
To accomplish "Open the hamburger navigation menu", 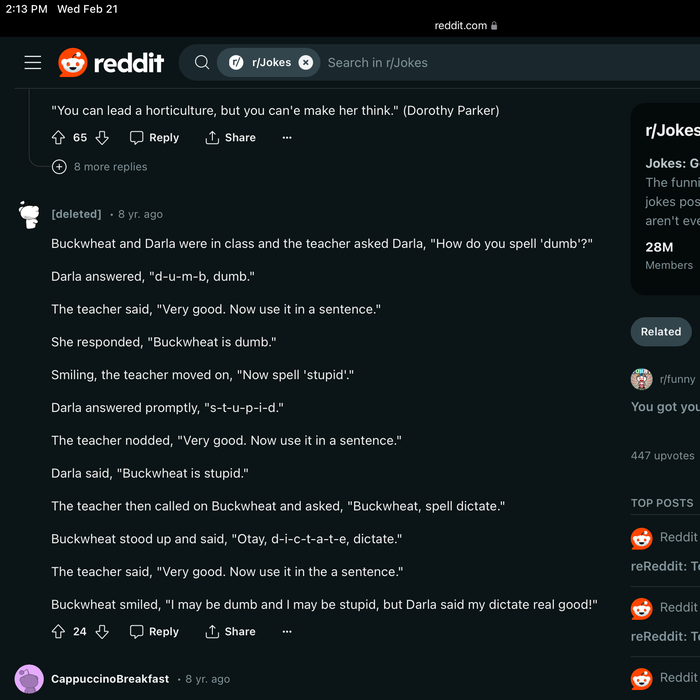I will pyautogui.click(x=33, y=62).
